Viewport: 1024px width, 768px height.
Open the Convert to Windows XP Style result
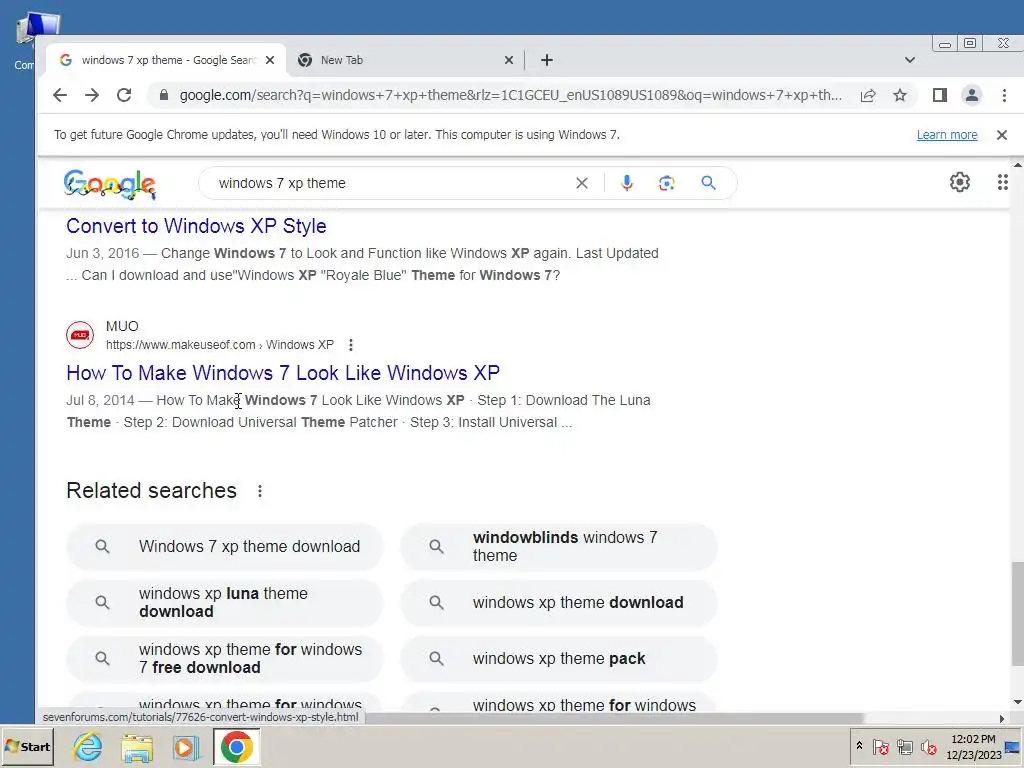click(196, 226)
